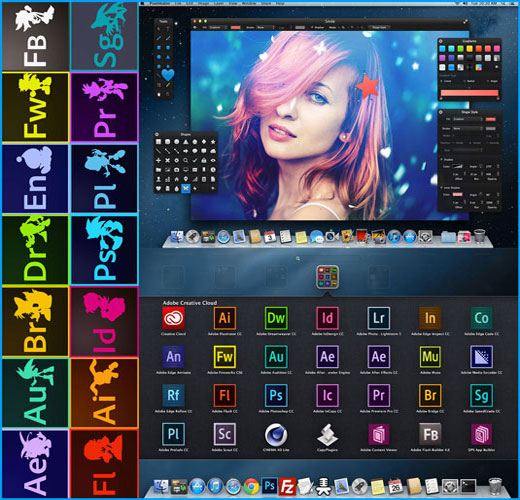Open Finder in the bottom Dock
Image resolution: width=520 pixels, height=500 pixels.
(x=161, y=486)
